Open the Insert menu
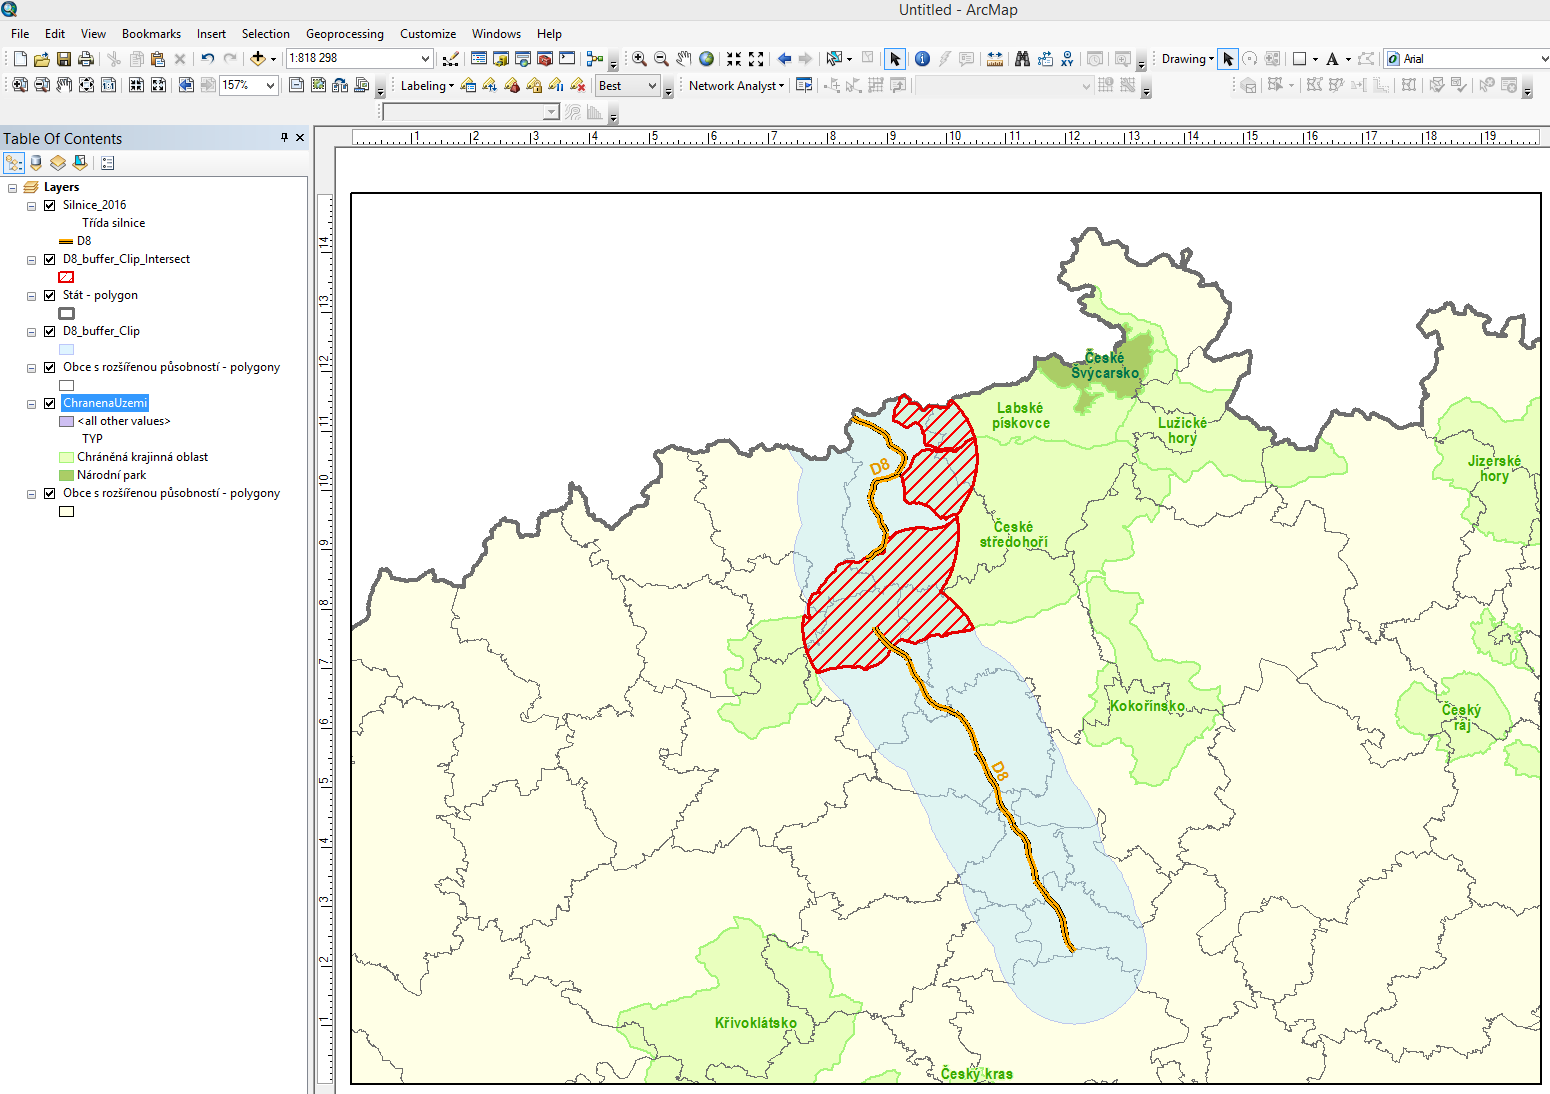 [211, 34]
